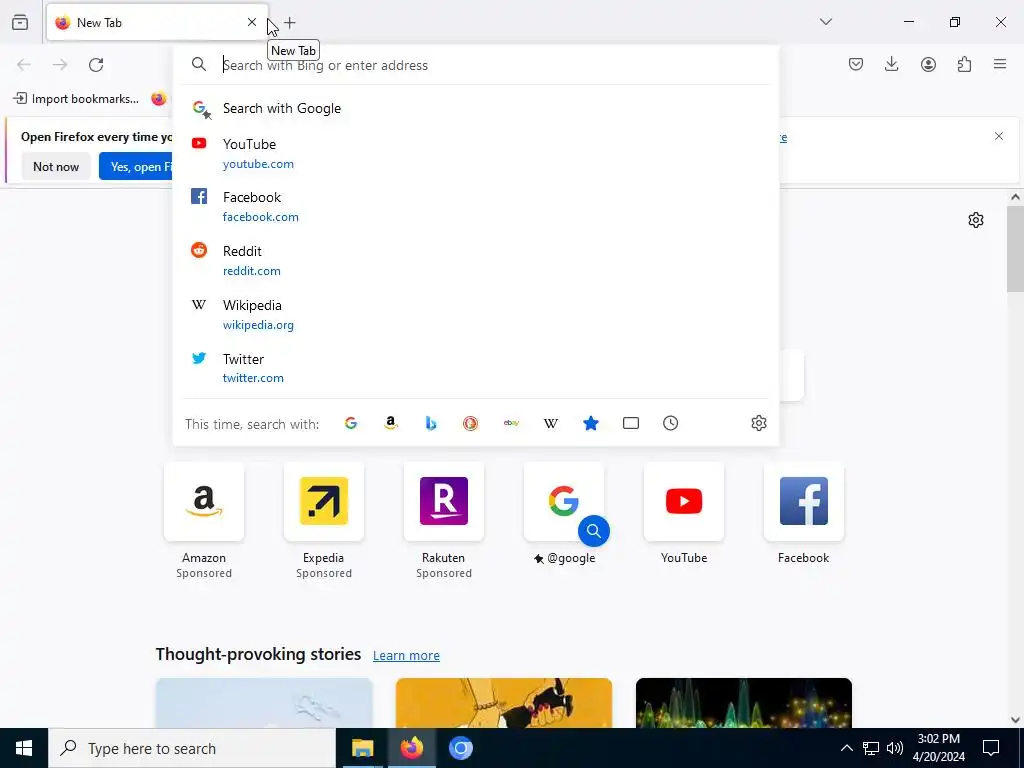Open a new tab with the plus button
The width and height of the screenshot is (1024, 768).
[x=290, y=23]
